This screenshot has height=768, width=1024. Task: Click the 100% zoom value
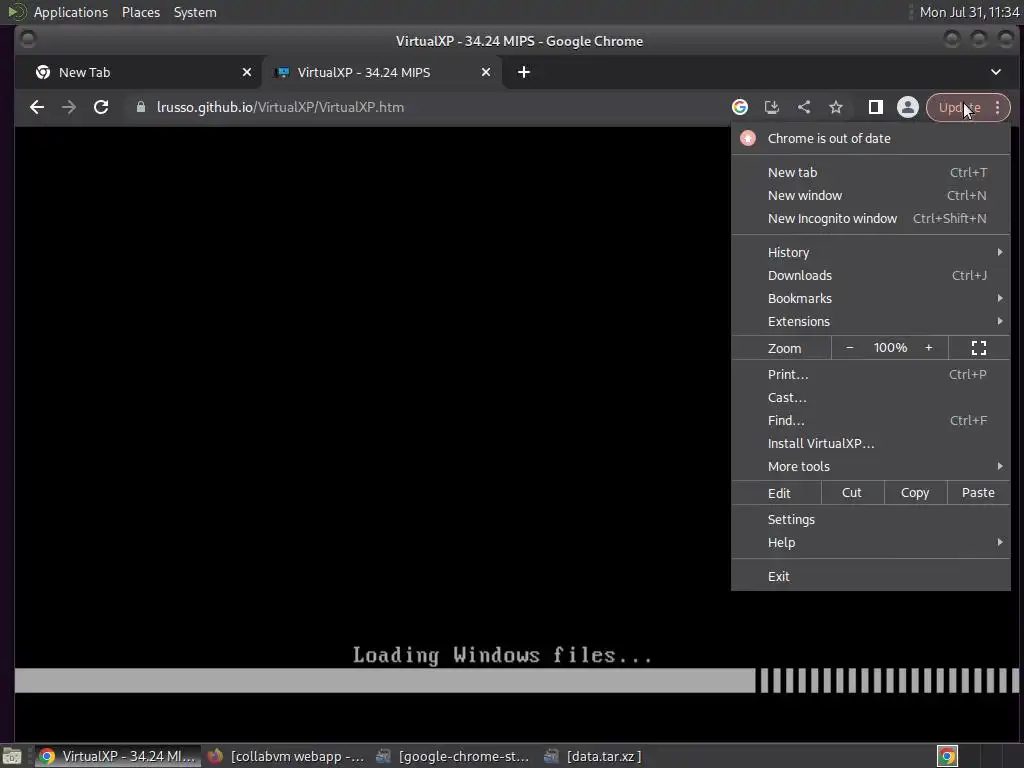890,348
